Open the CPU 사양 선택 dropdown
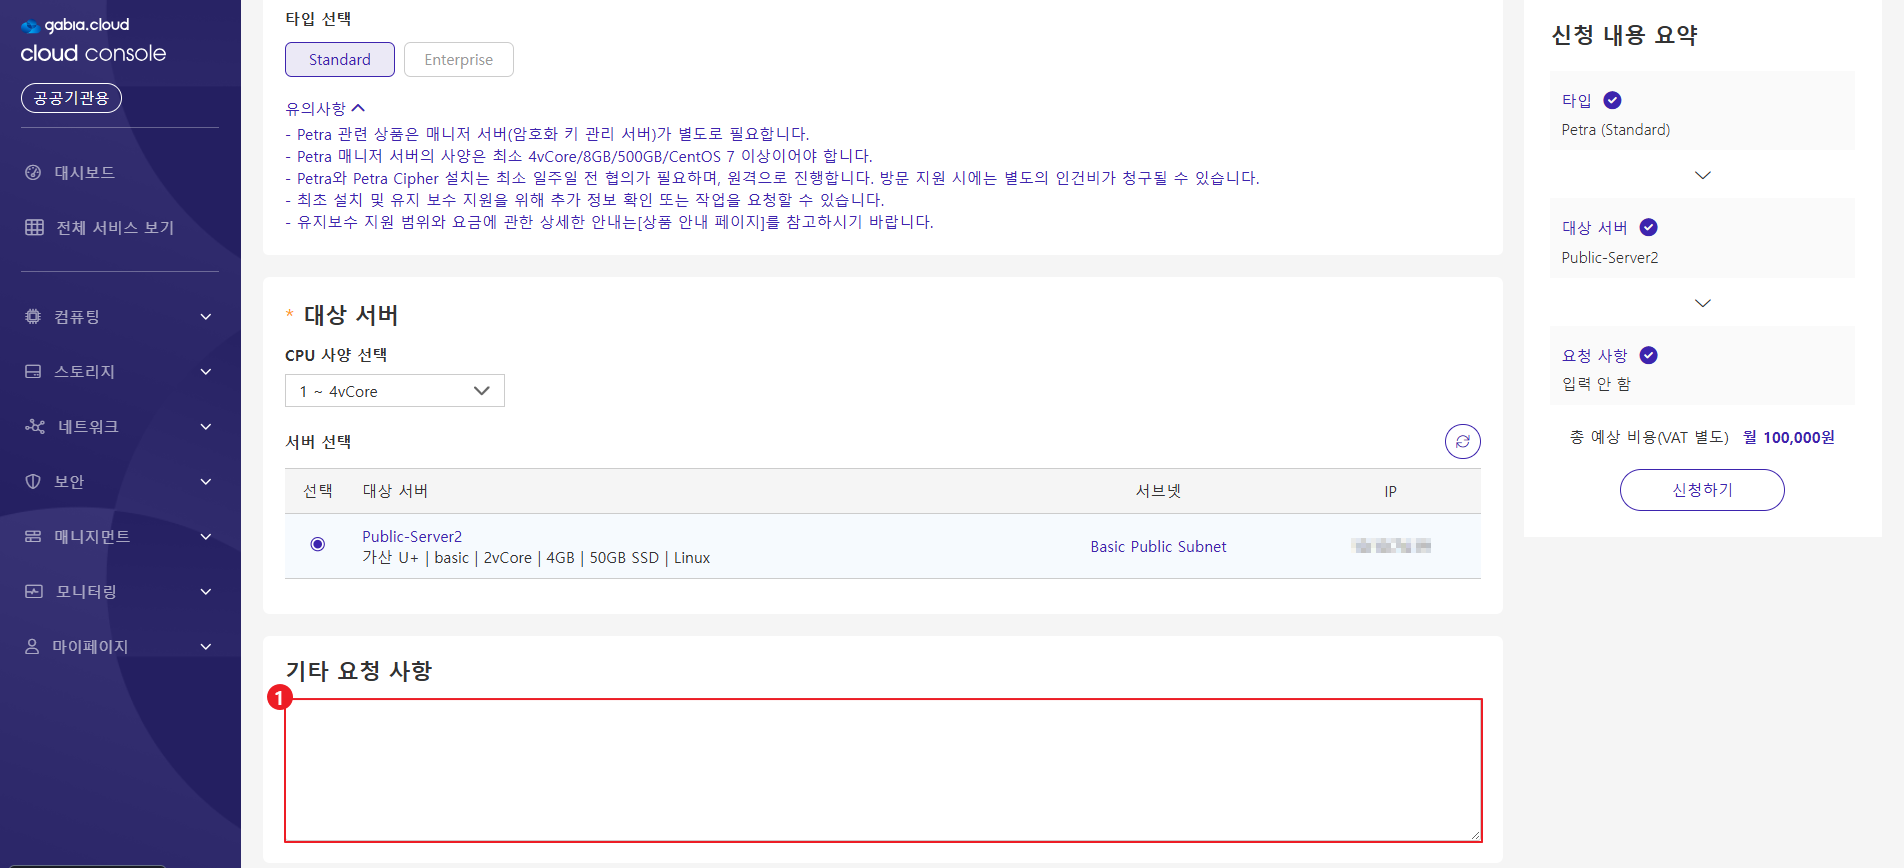 coord(395,391)
